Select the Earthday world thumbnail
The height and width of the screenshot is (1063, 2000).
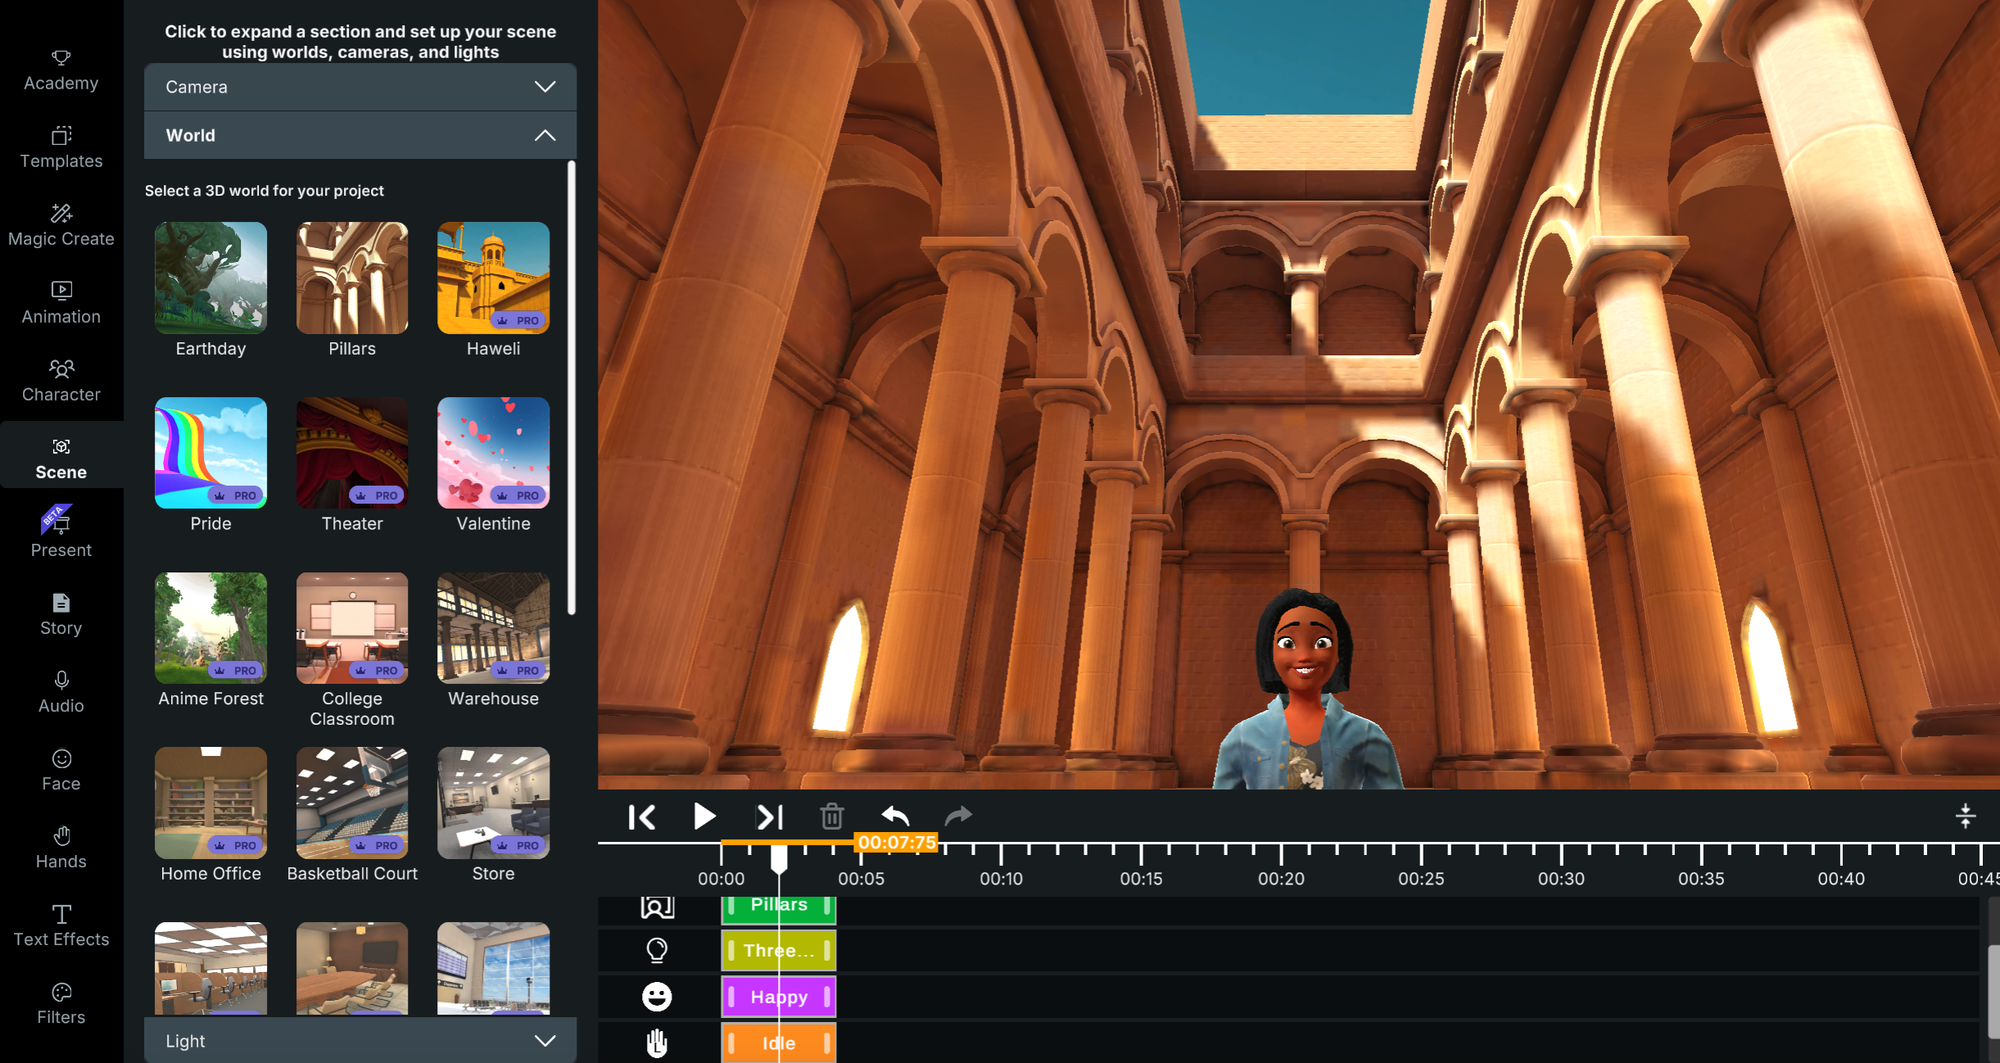tap(210, 278)
